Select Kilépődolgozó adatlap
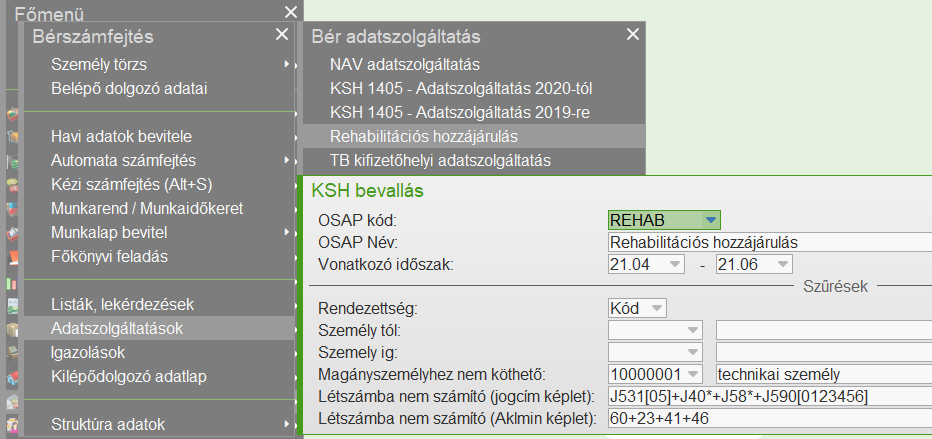Screen dimensions: 932x439 click(158, 377)
